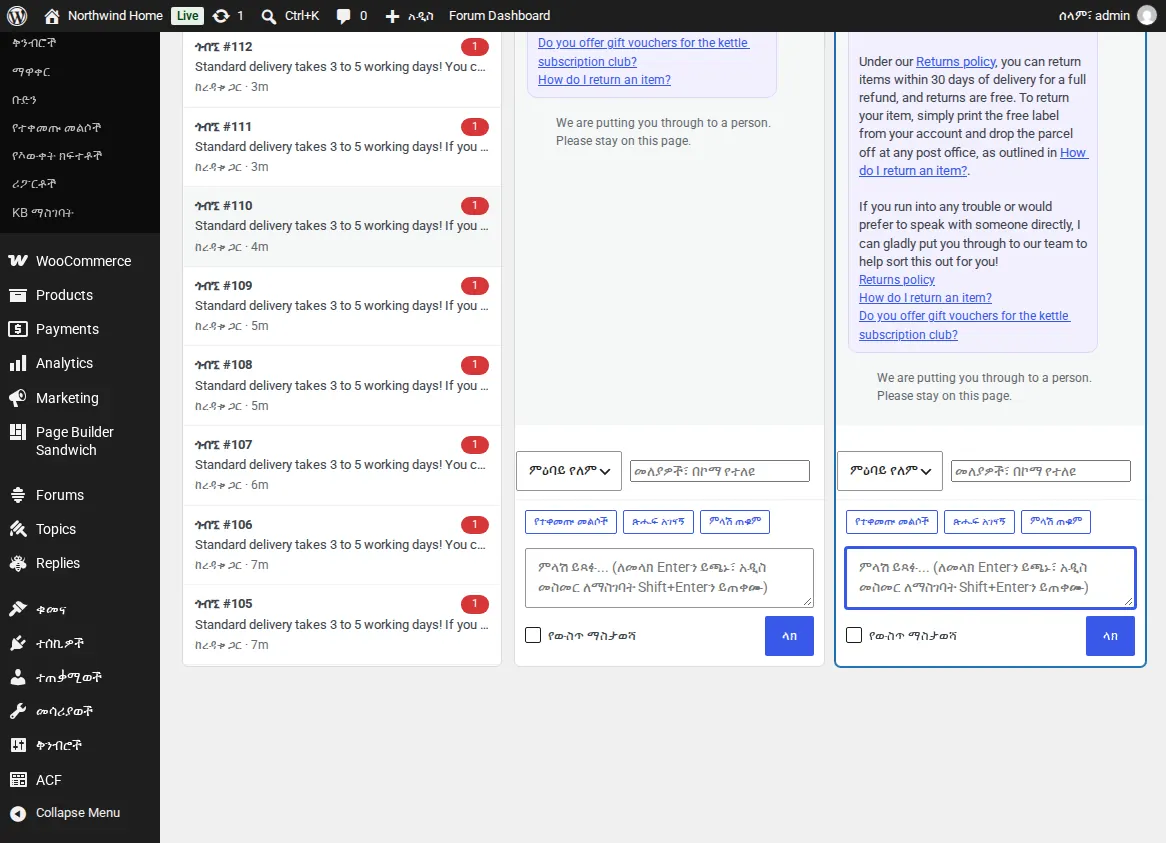
Task: Click the Replies icon in the sidebar
Action: coord(18,563)
